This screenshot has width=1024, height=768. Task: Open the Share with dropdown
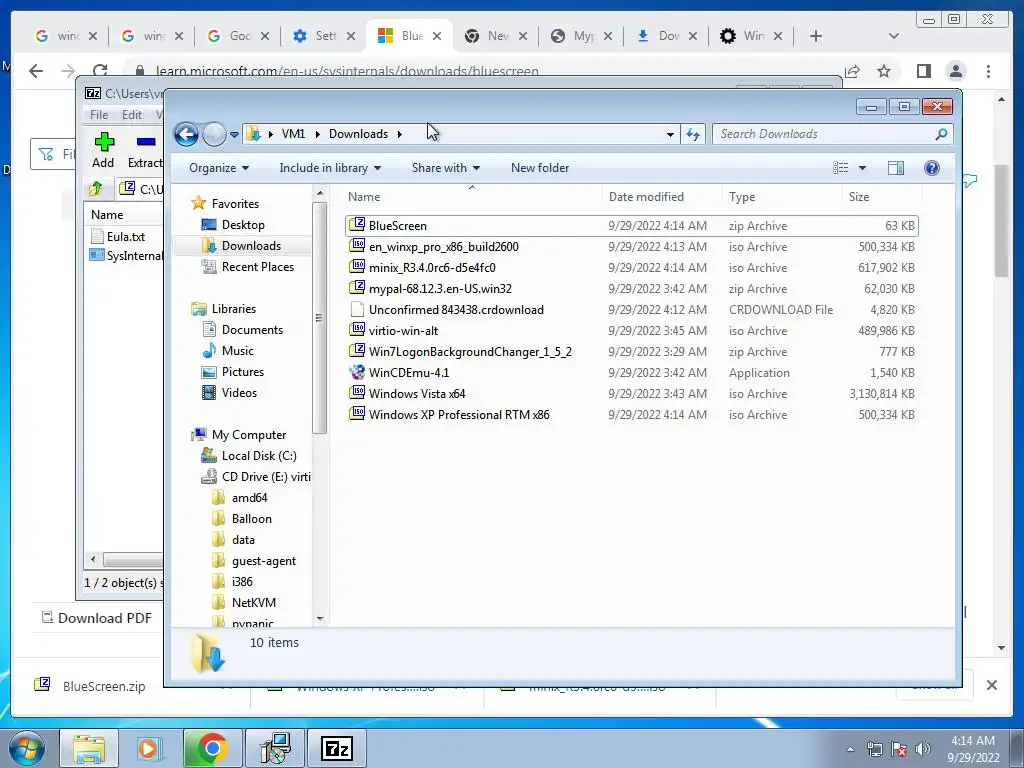click(x=445, y=168)
